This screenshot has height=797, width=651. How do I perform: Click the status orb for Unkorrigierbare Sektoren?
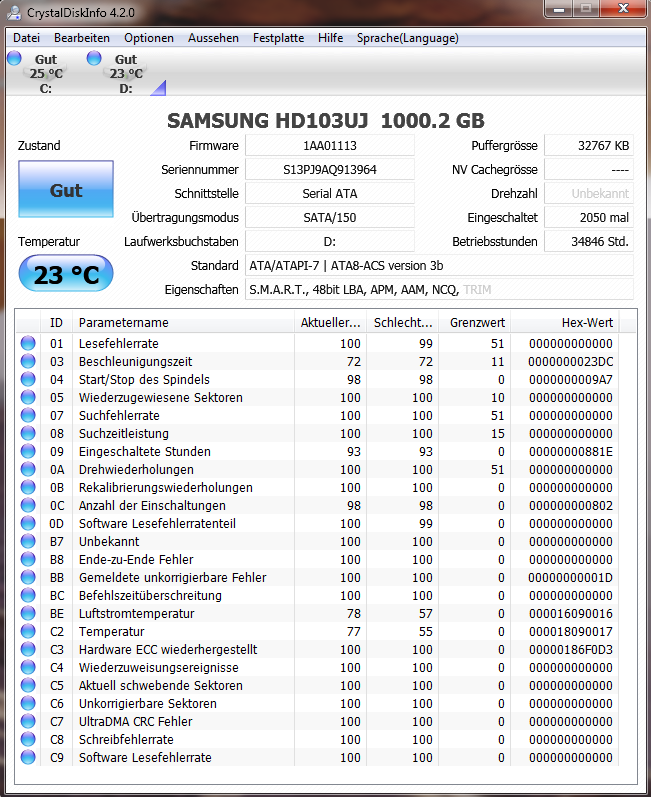point(28,703)
